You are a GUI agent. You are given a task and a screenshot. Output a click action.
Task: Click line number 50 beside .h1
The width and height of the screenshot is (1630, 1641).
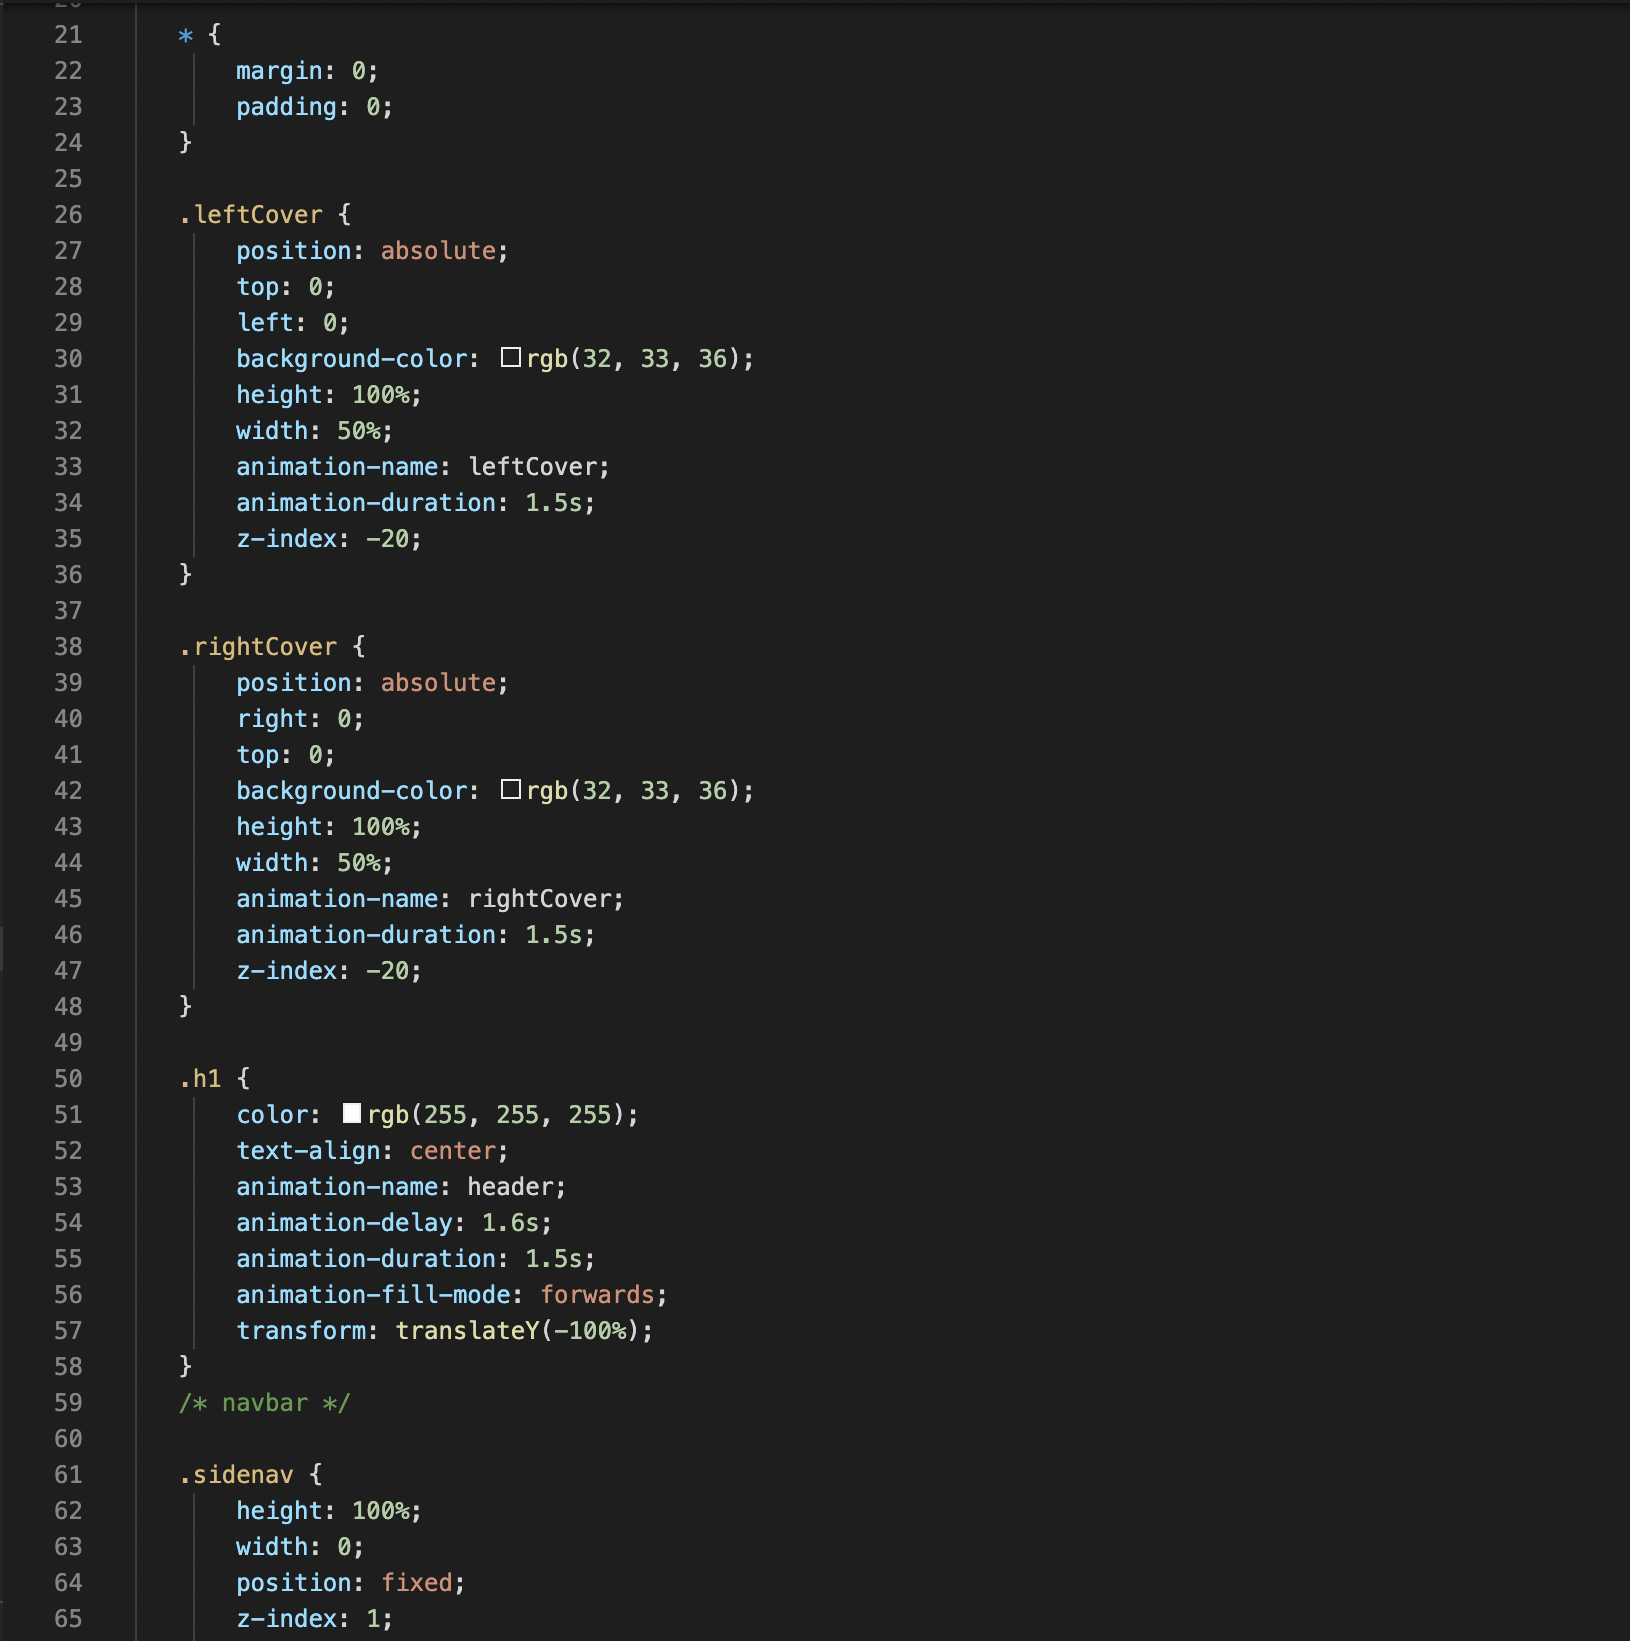pyautogui.click(x=68, y=1078)
